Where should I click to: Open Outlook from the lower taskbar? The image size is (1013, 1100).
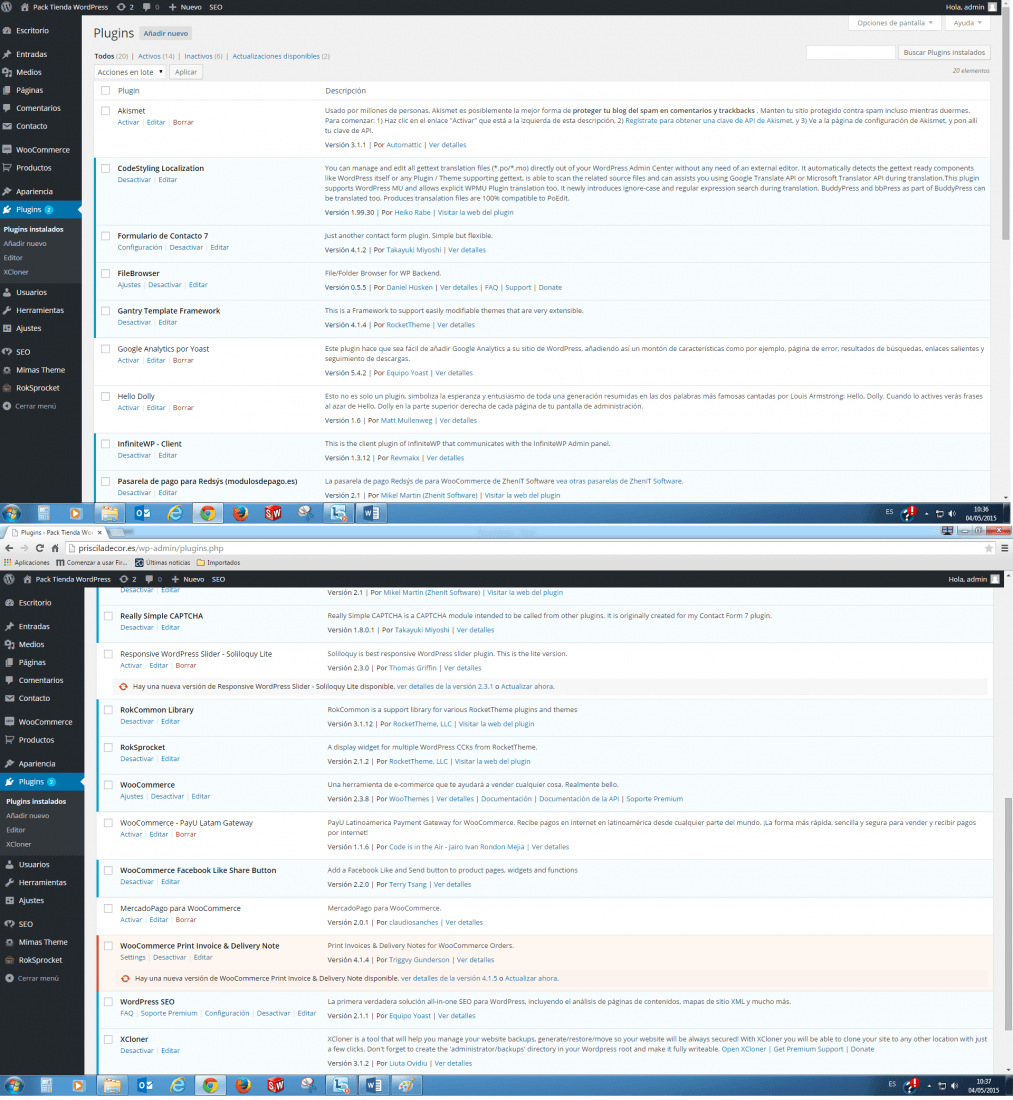click(145, 1086)
